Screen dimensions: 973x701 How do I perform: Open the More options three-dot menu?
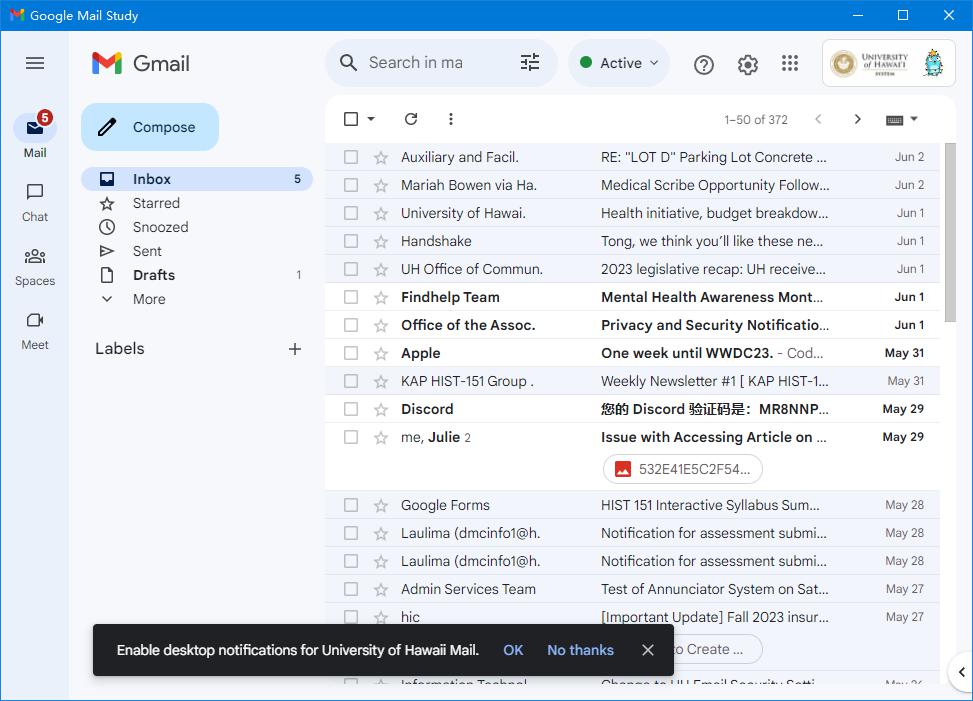(x=451, y=118)
